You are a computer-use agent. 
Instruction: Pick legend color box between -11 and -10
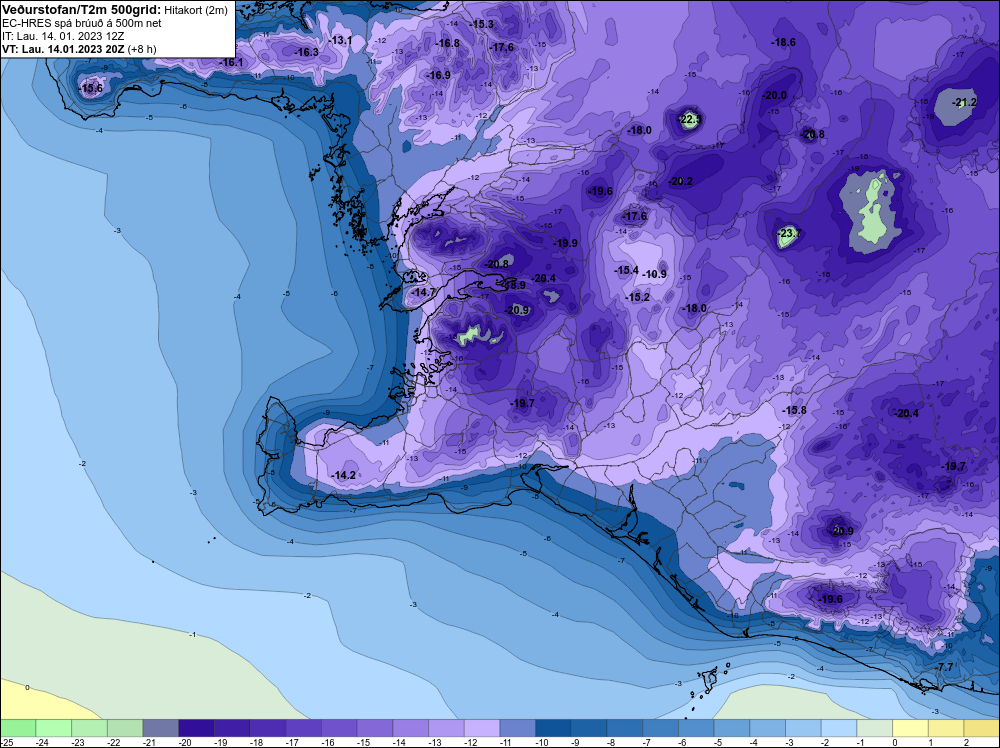517,728
